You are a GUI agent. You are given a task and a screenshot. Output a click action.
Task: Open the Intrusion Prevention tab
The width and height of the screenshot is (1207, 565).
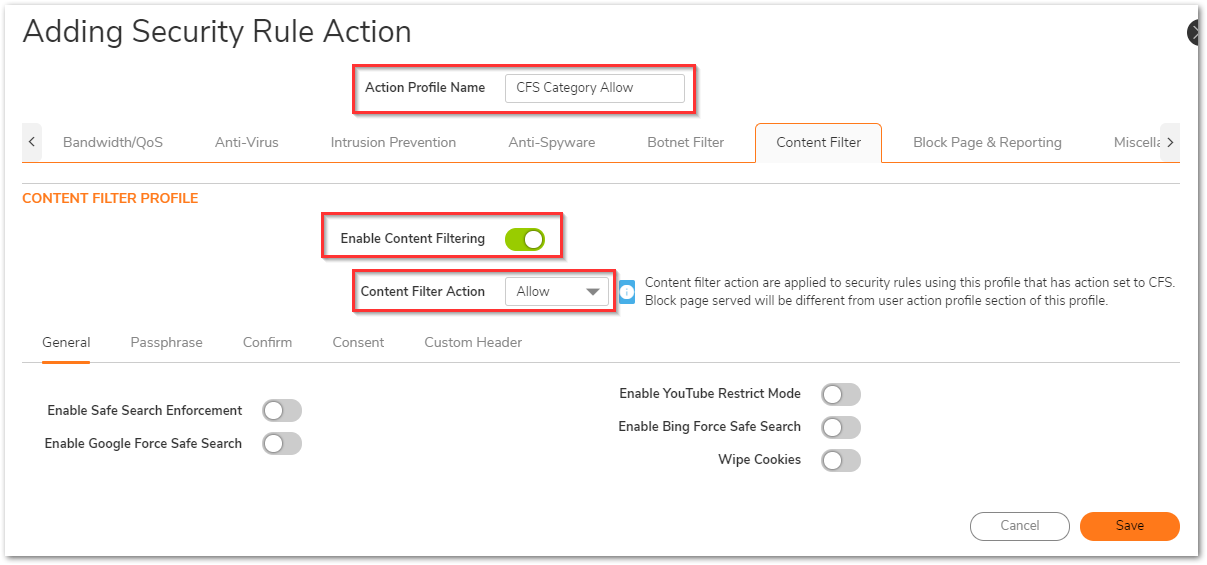click(x=393, y=143)
